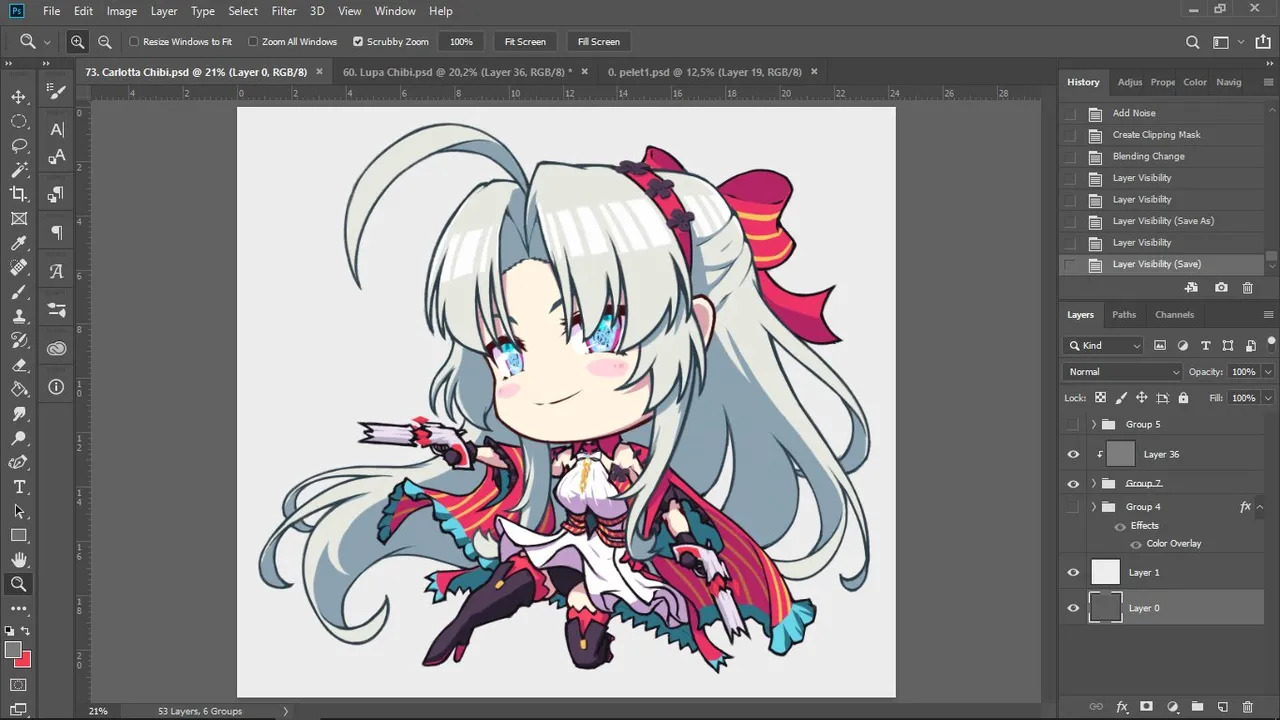This screenshot has width=1280, height=720.
Task: Hide Group 7 visibility eye
Action: tap(1073, 483)
